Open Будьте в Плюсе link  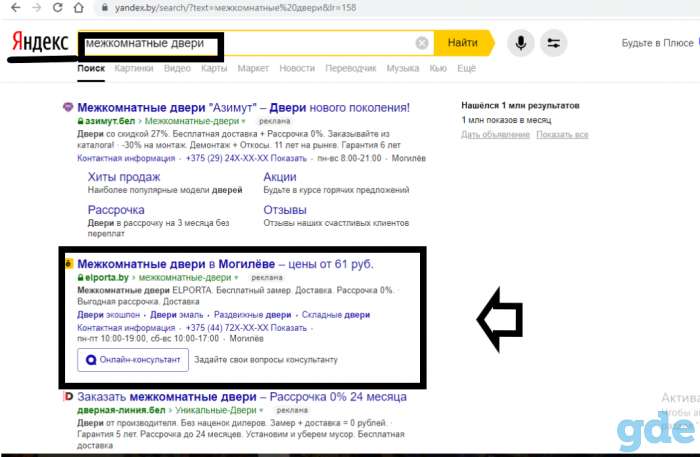coord(658,43)
